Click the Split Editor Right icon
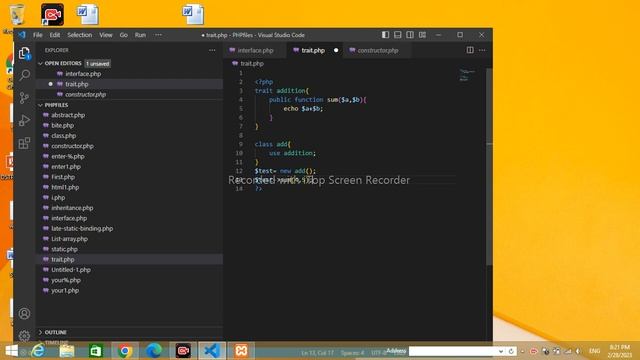Image resolution: width=640 pixels, height=360 pixels. coord(470,50)
